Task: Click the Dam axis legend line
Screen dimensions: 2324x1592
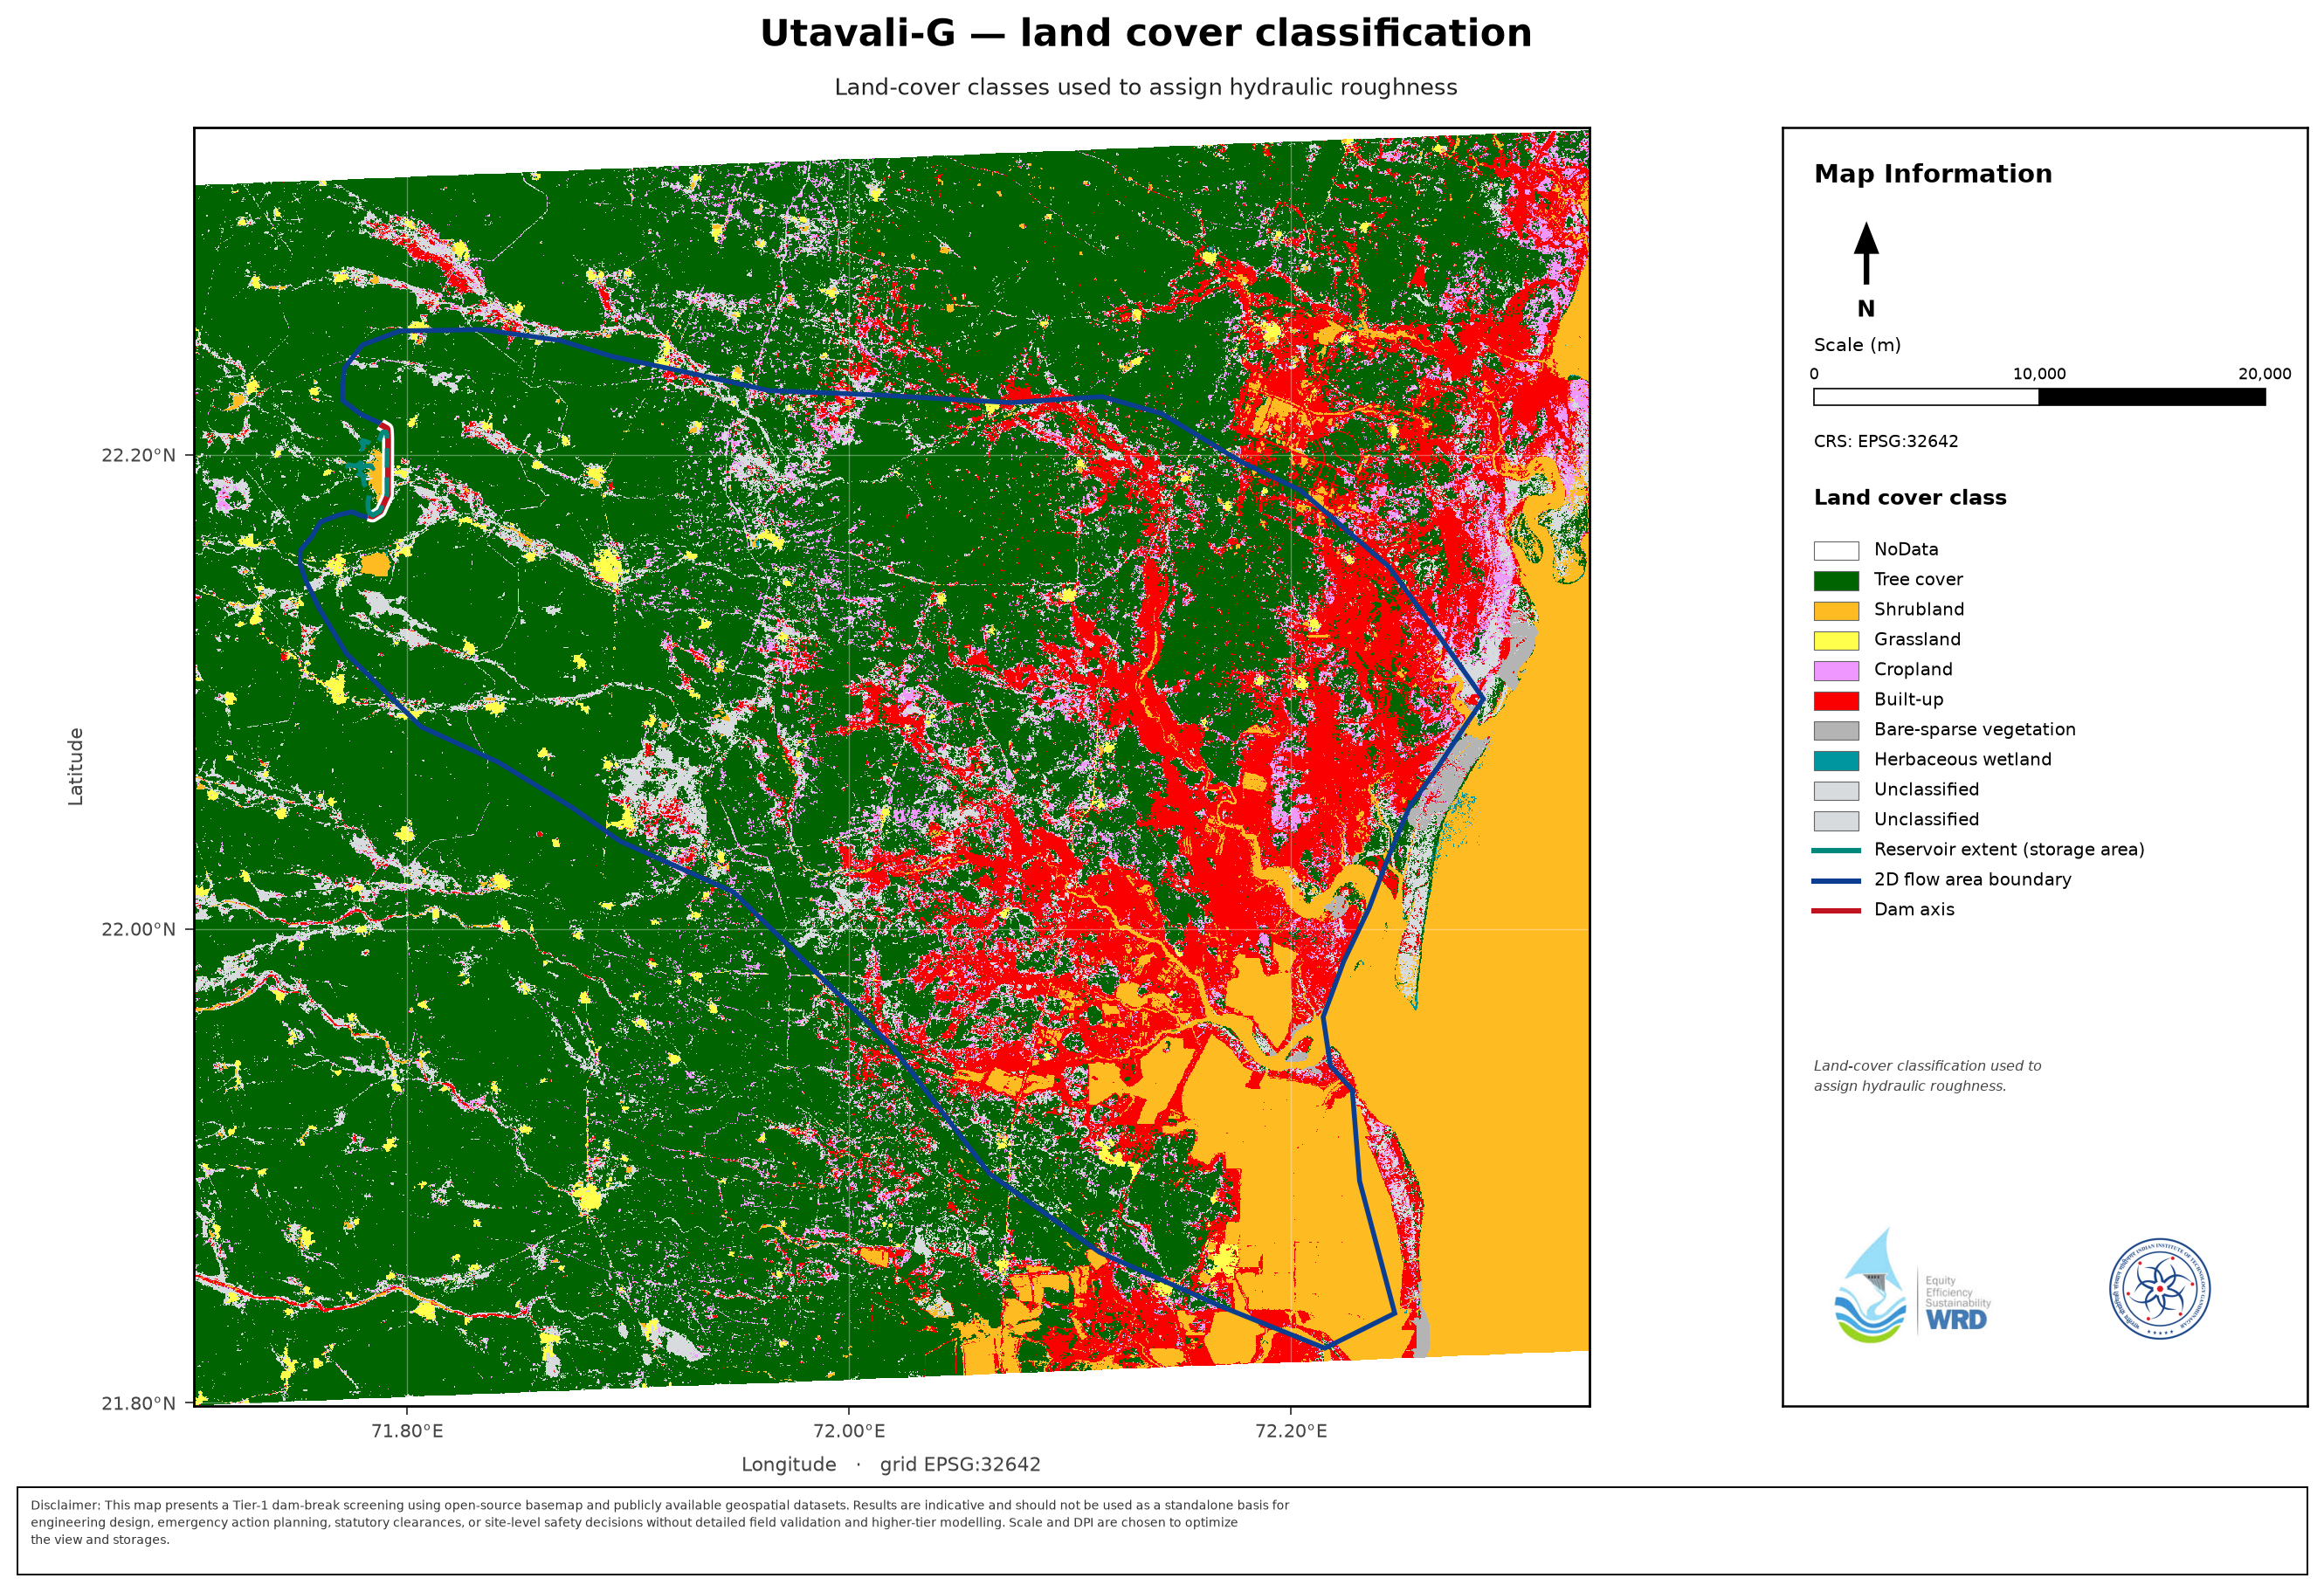Action: click(1836, 911)
